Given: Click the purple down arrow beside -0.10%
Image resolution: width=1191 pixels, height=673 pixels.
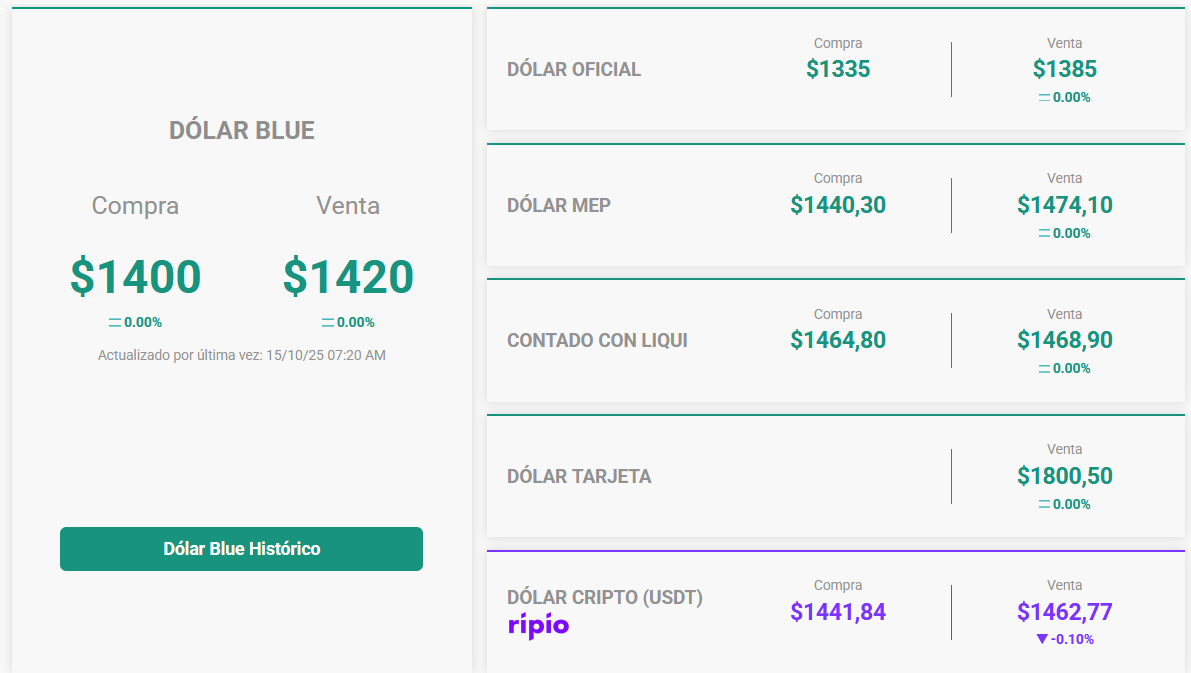Looking at the screenshot, I should point(1042,639).
